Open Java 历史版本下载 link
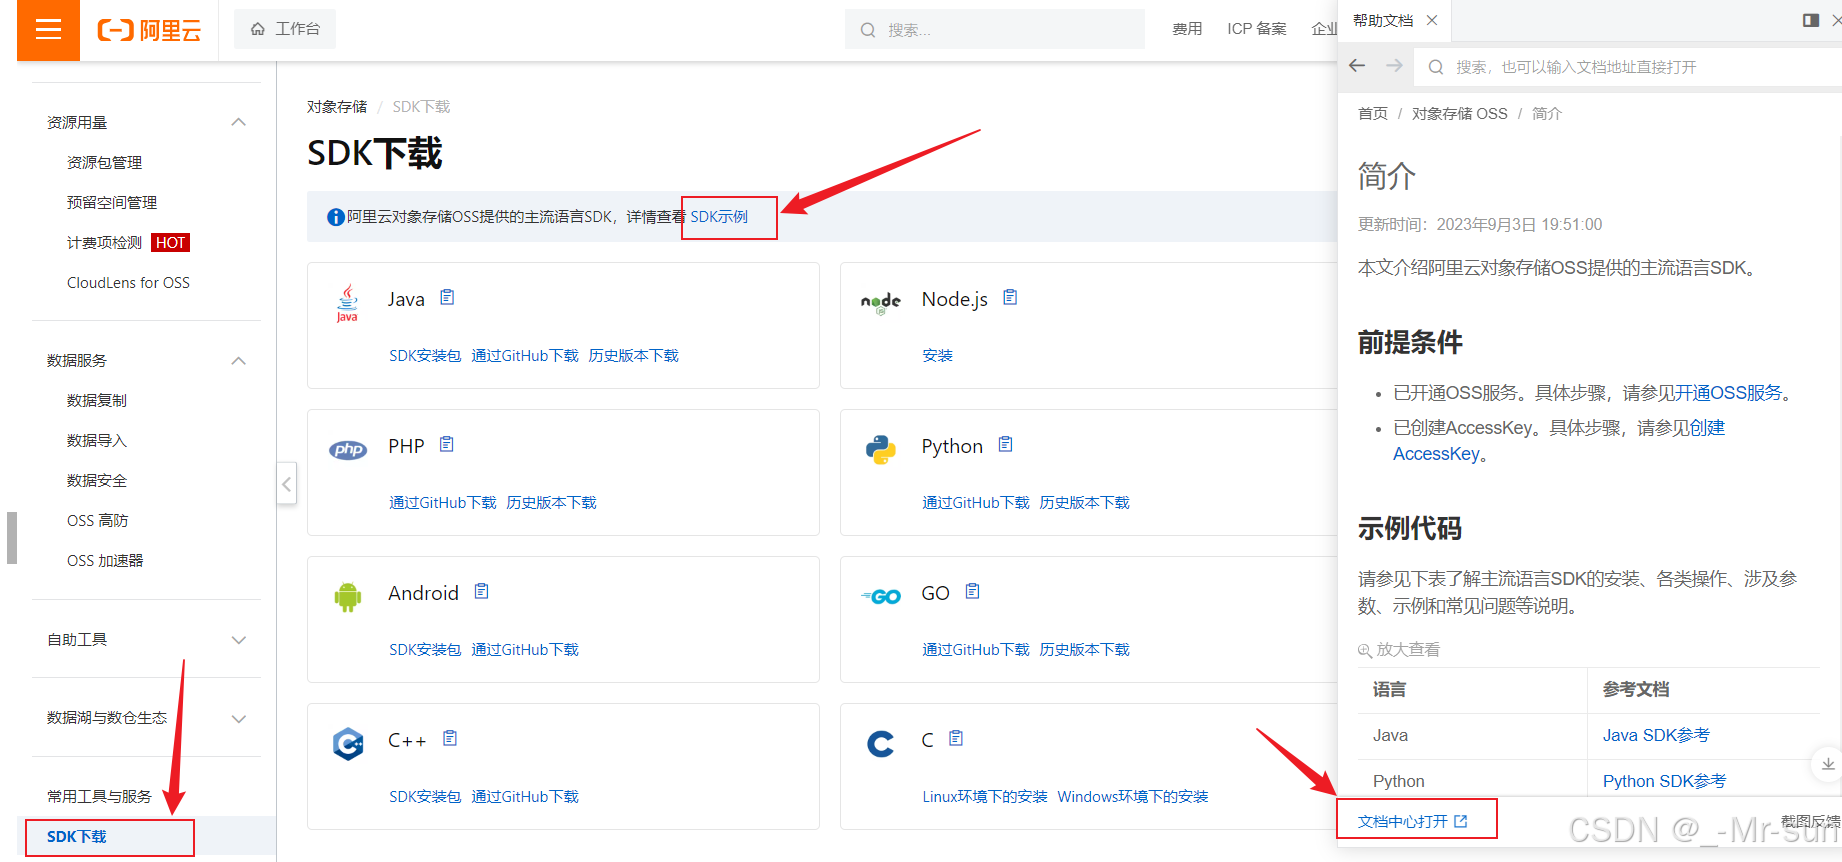 (x=634, y=356)
